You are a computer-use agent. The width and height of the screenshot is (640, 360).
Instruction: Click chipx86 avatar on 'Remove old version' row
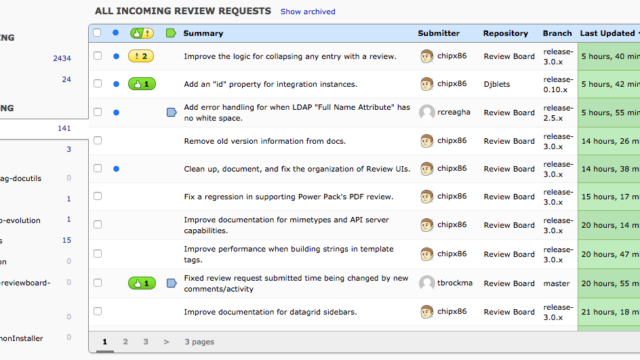click(x=427, y=141)
